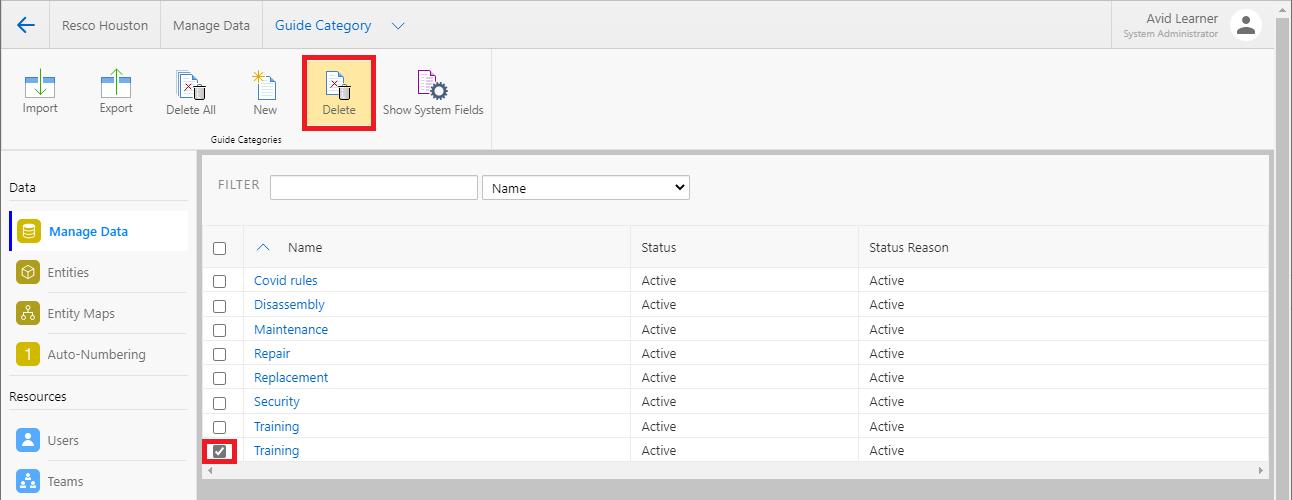
Task: Expand the Guide Category chevron dropdown
Action: pos(398,26)
